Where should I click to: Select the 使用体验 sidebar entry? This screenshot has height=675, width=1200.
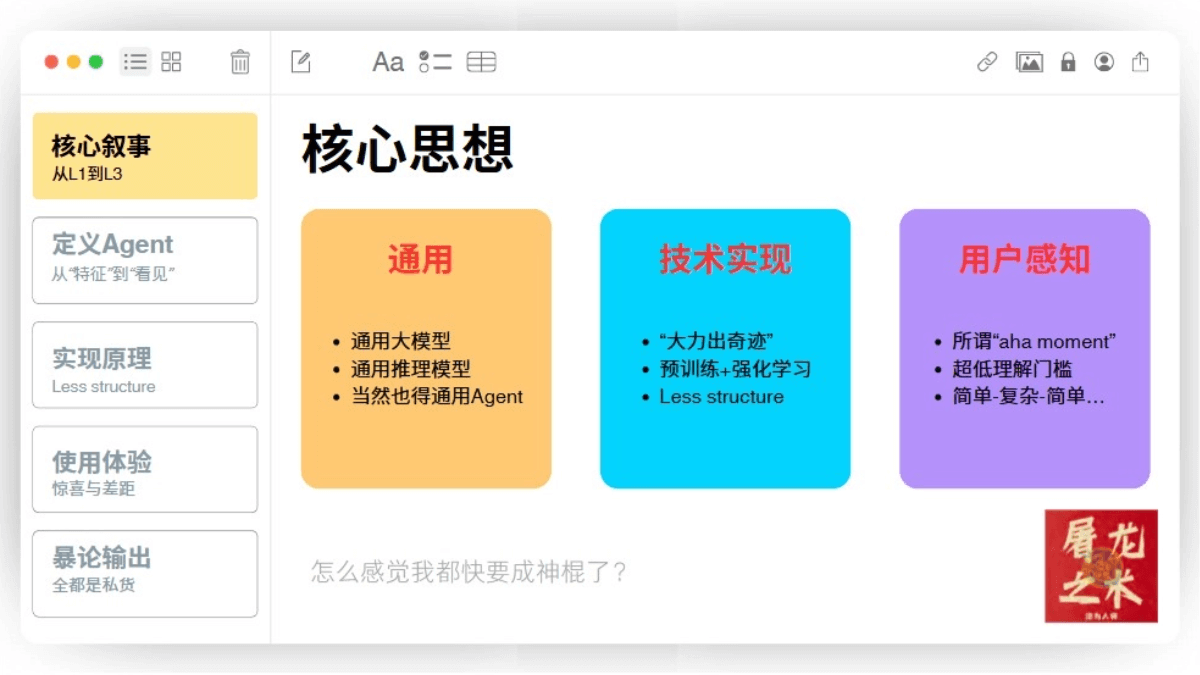[x=144, y=468]
